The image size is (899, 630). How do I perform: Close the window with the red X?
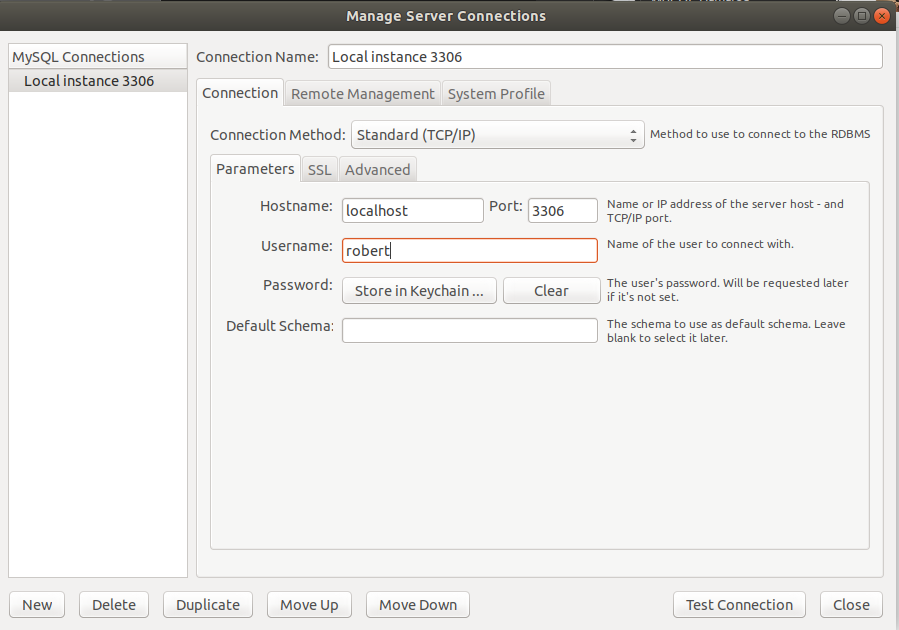[x=882, y=15]
